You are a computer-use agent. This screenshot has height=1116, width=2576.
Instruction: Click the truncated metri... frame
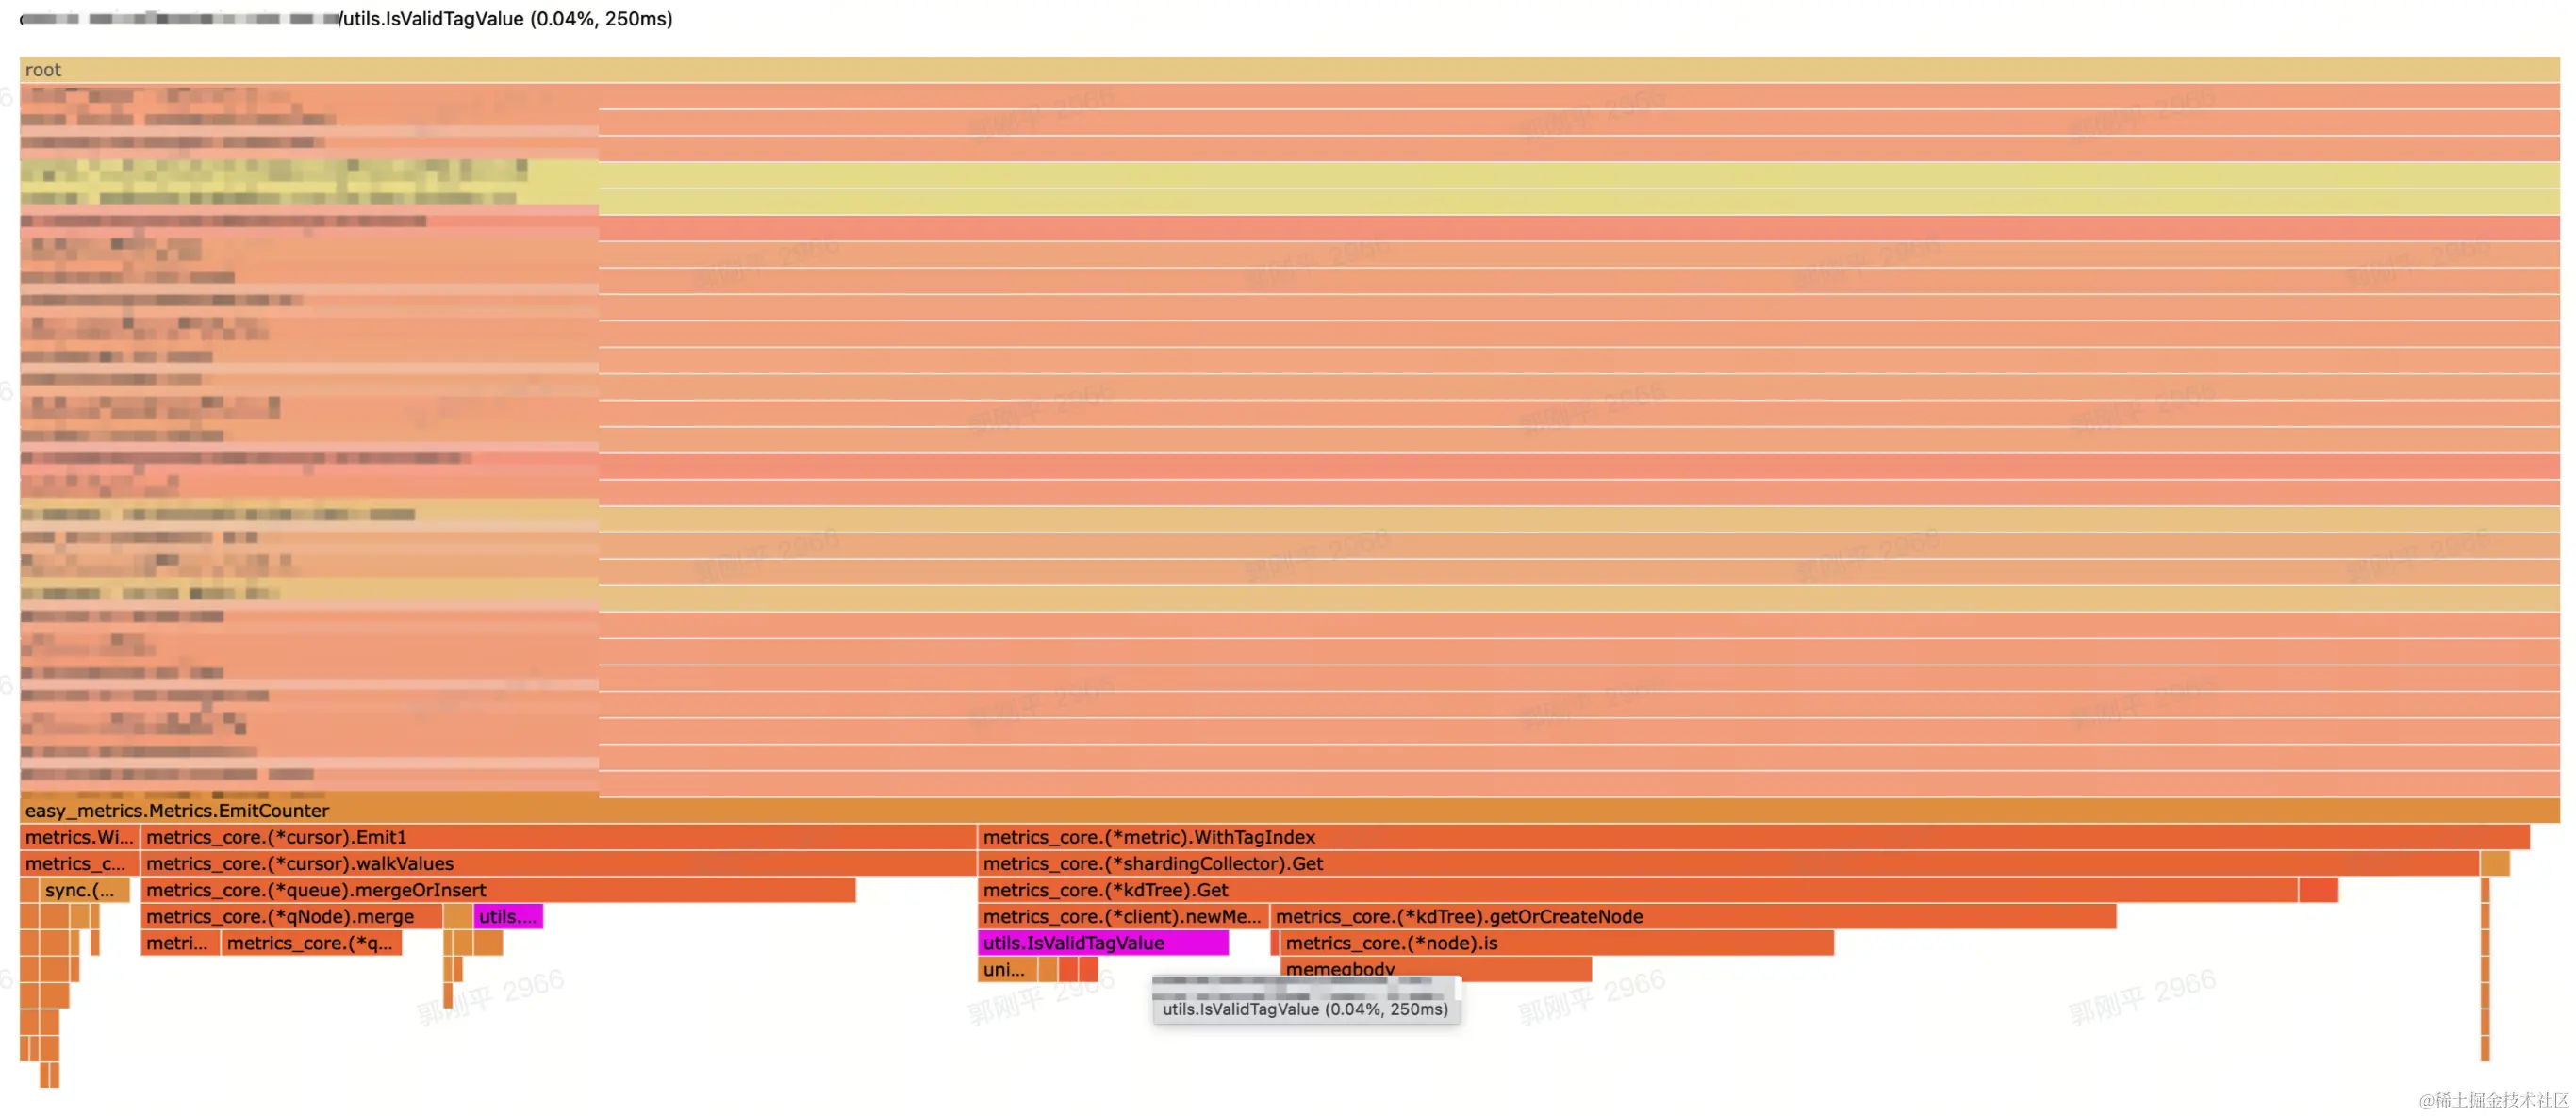point(180,943)
